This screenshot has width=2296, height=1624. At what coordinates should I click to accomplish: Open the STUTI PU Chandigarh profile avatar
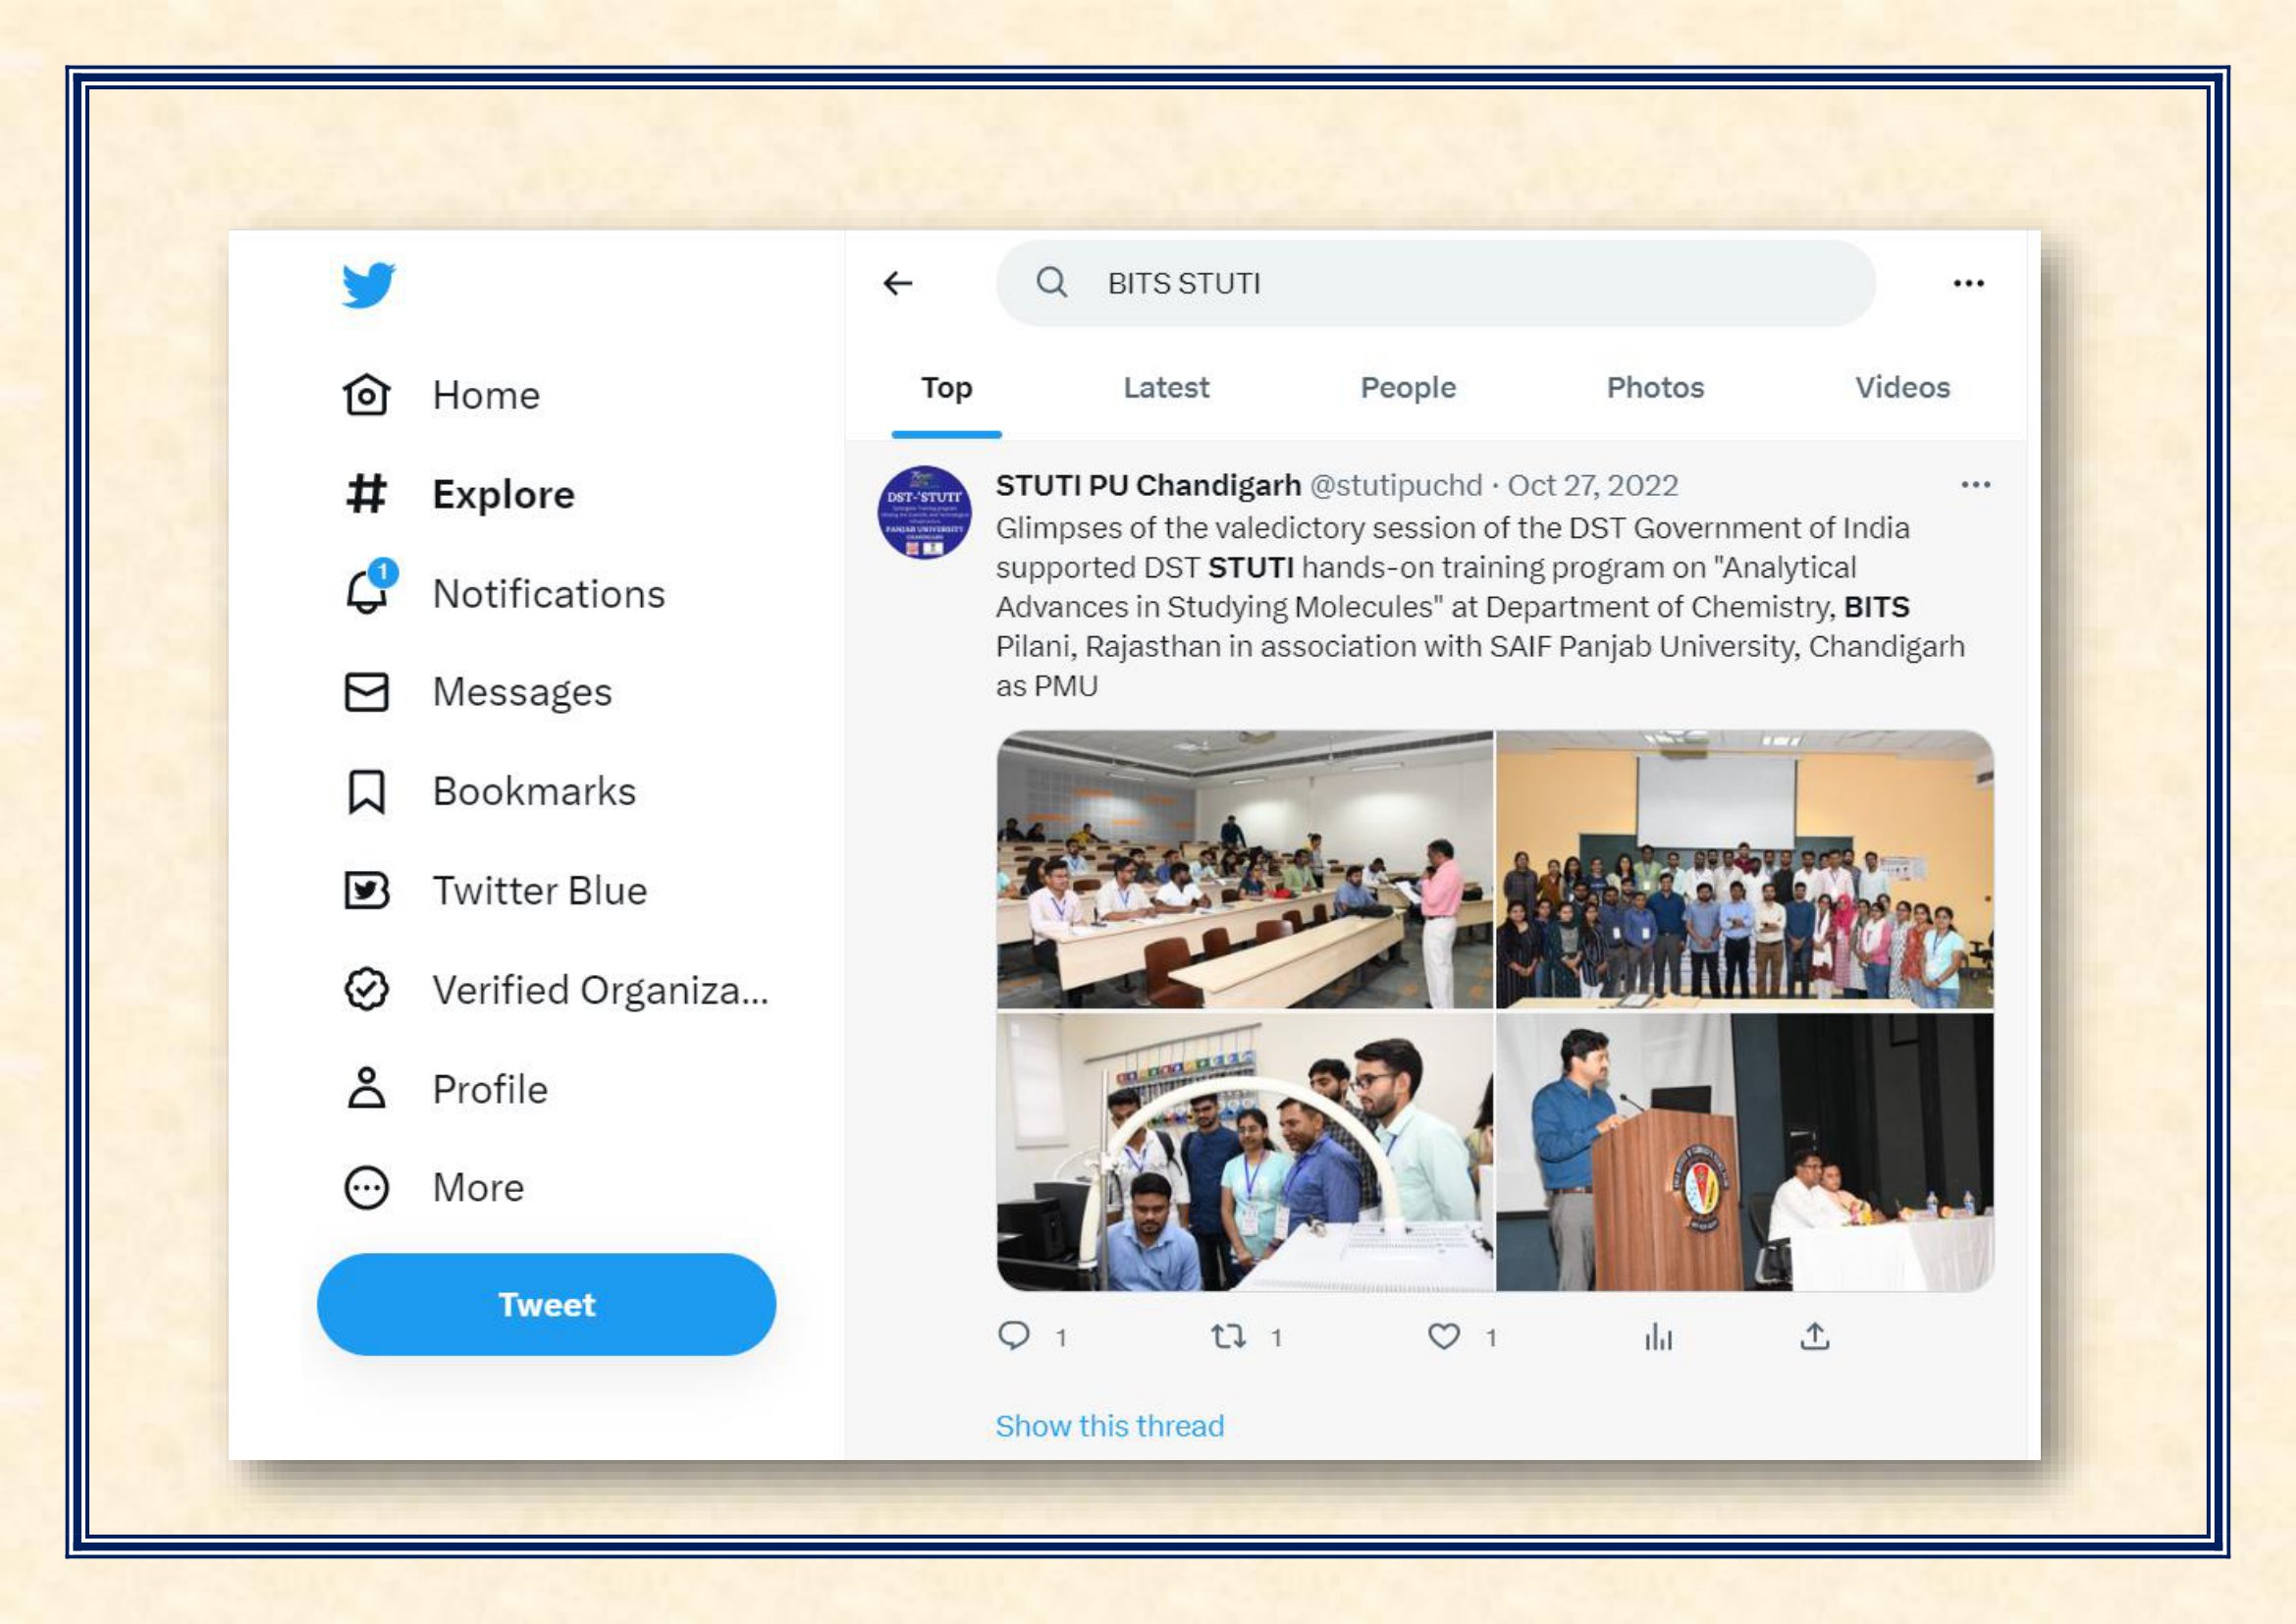(x=924, y=512)
